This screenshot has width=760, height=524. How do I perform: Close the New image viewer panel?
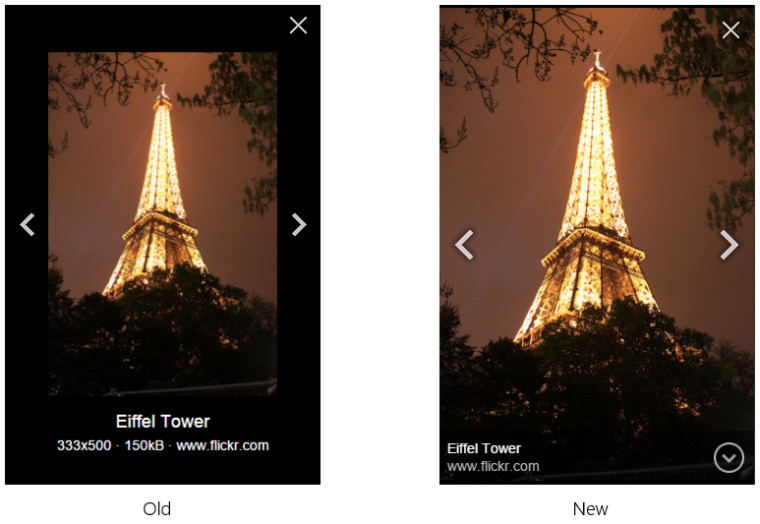[730, 30]
